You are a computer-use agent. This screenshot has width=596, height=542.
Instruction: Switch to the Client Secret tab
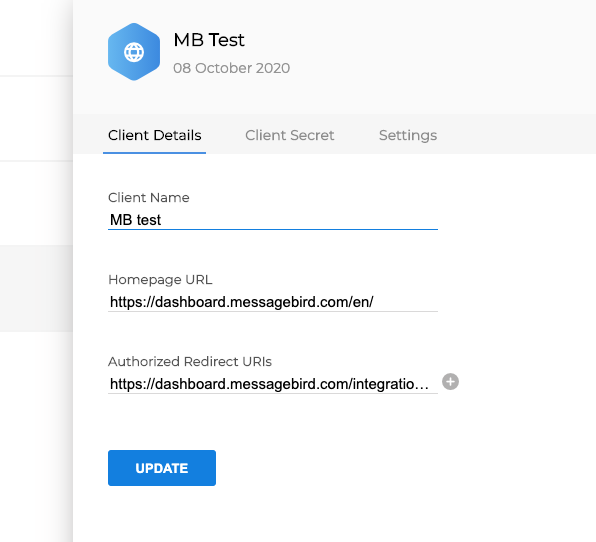[290, 135]
